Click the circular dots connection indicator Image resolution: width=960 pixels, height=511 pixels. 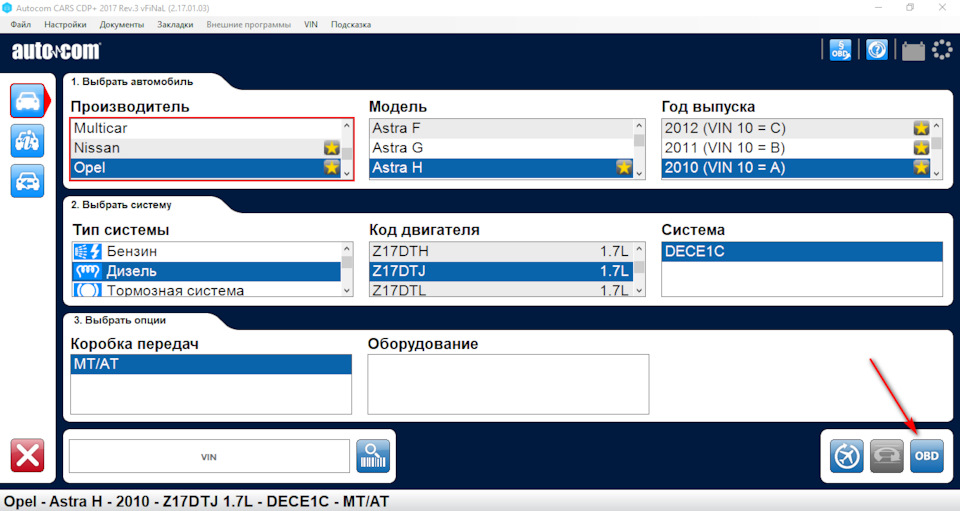click(x=942, y=50)
